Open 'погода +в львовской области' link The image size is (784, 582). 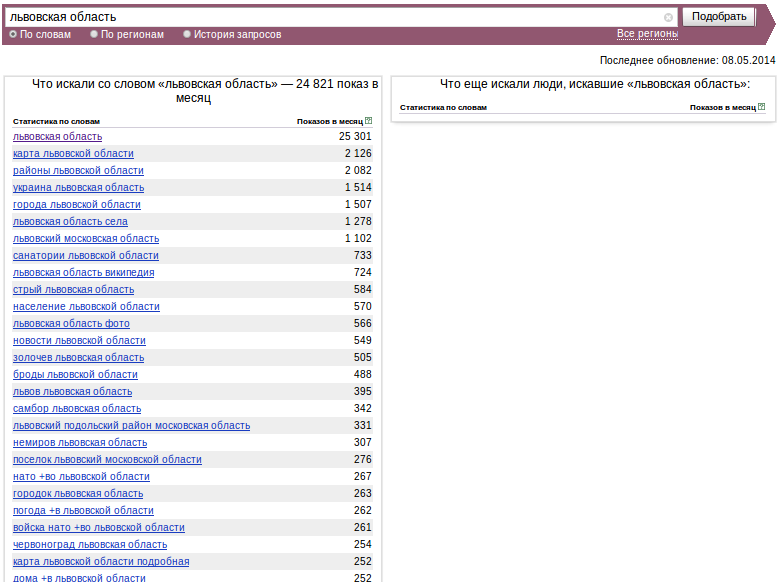coord(84,510)
